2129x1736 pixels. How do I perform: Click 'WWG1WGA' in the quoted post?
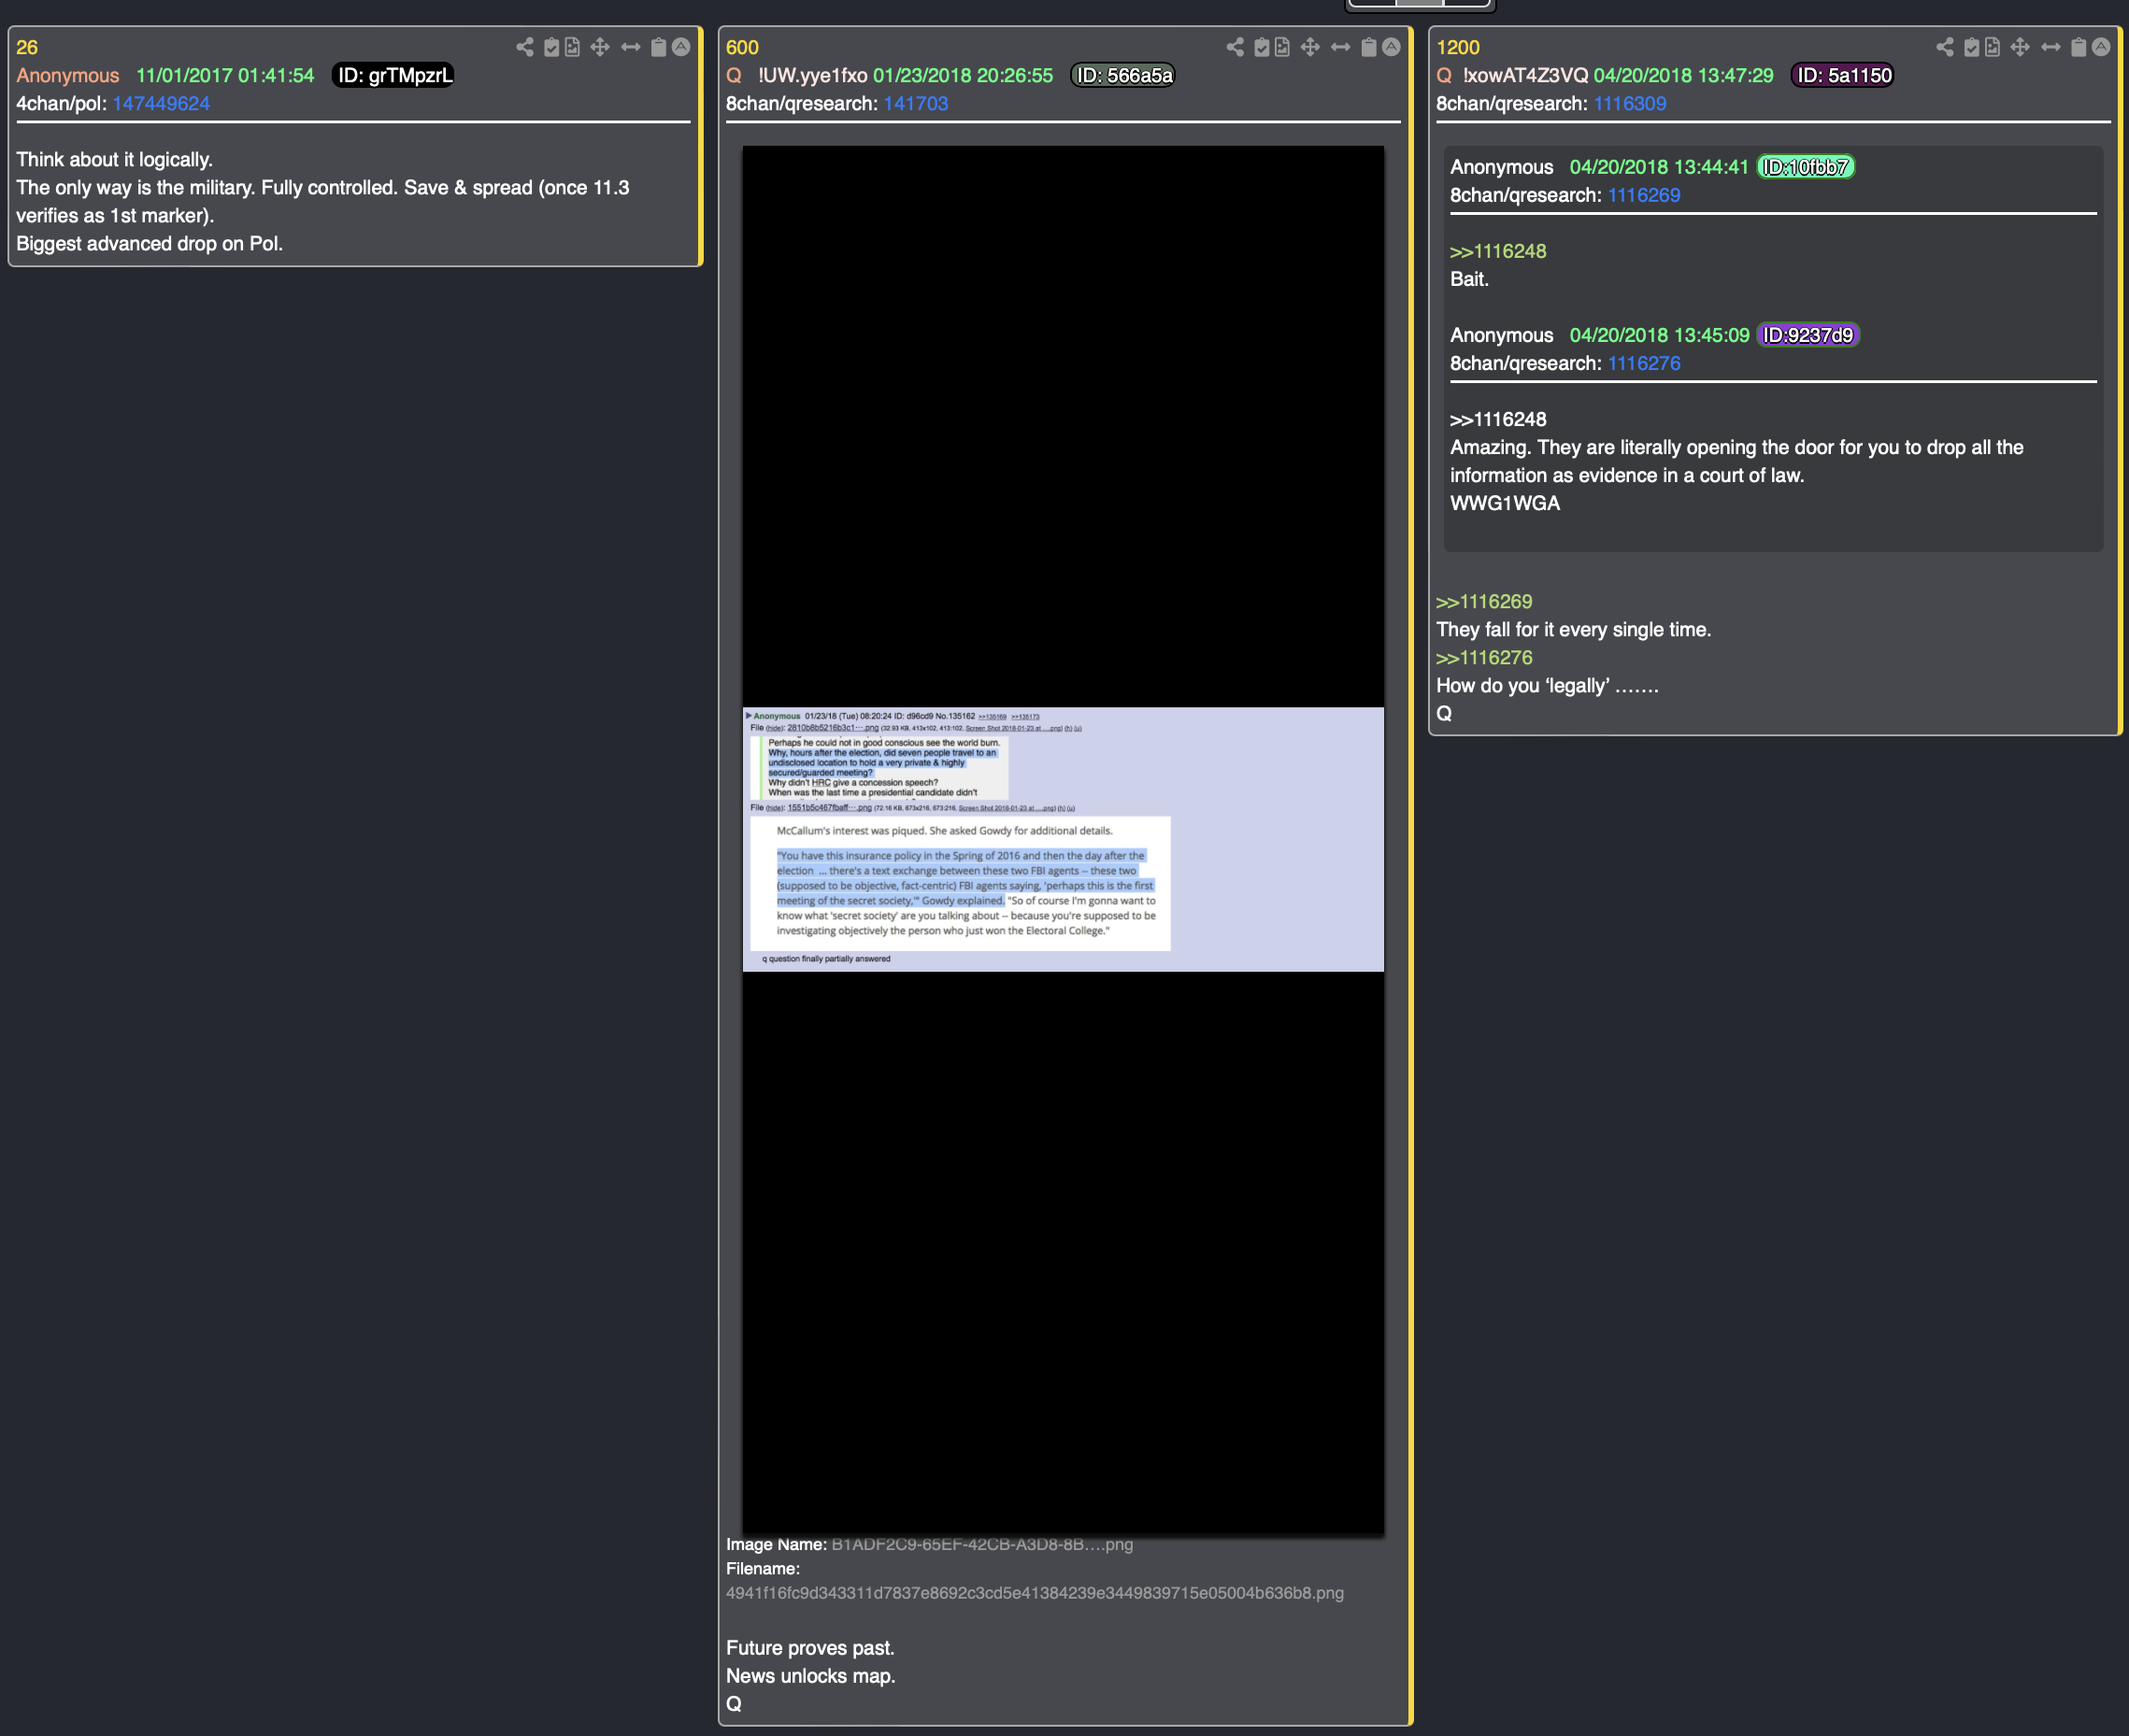coord(1505,504)
